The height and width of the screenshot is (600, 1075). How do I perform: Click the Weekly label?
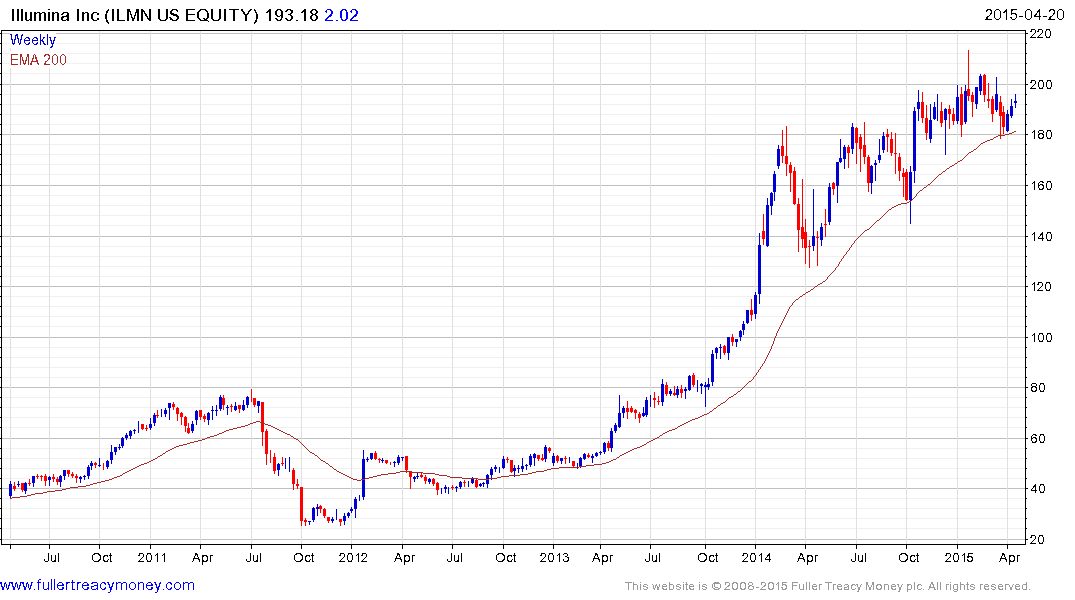pyautogui.click(x=33, y=40)
